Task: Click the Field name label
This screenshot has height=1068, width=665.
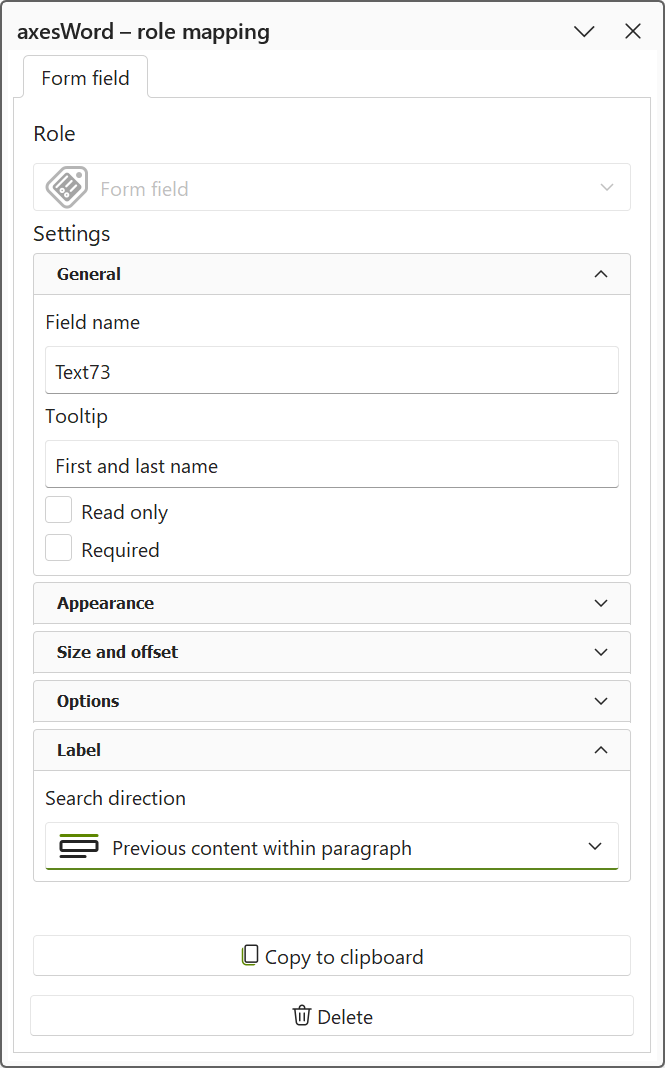Action: [x=93, y=321]
